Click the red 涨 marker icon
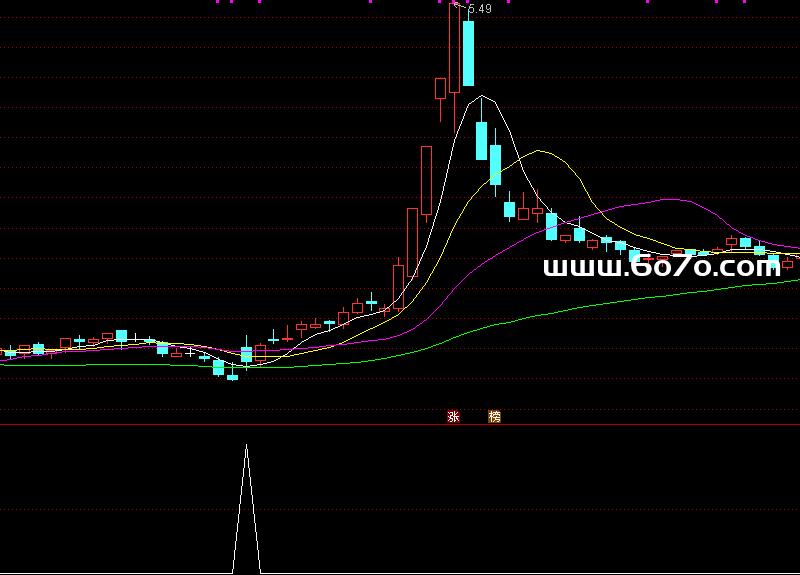This screenshot has height=575, width=800. [x=453, y=416]
